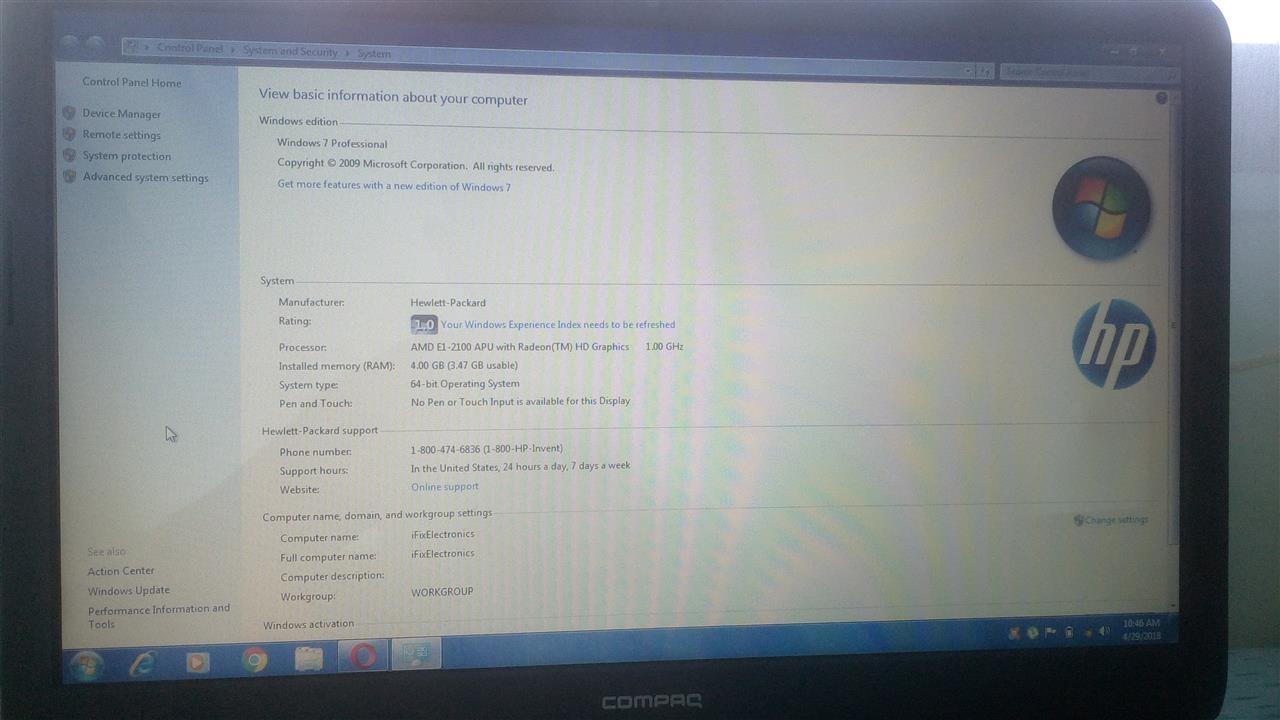Viewport: 1280px width, 720px height.
Task: Click Change settings link
Action: coord(1117,520)
